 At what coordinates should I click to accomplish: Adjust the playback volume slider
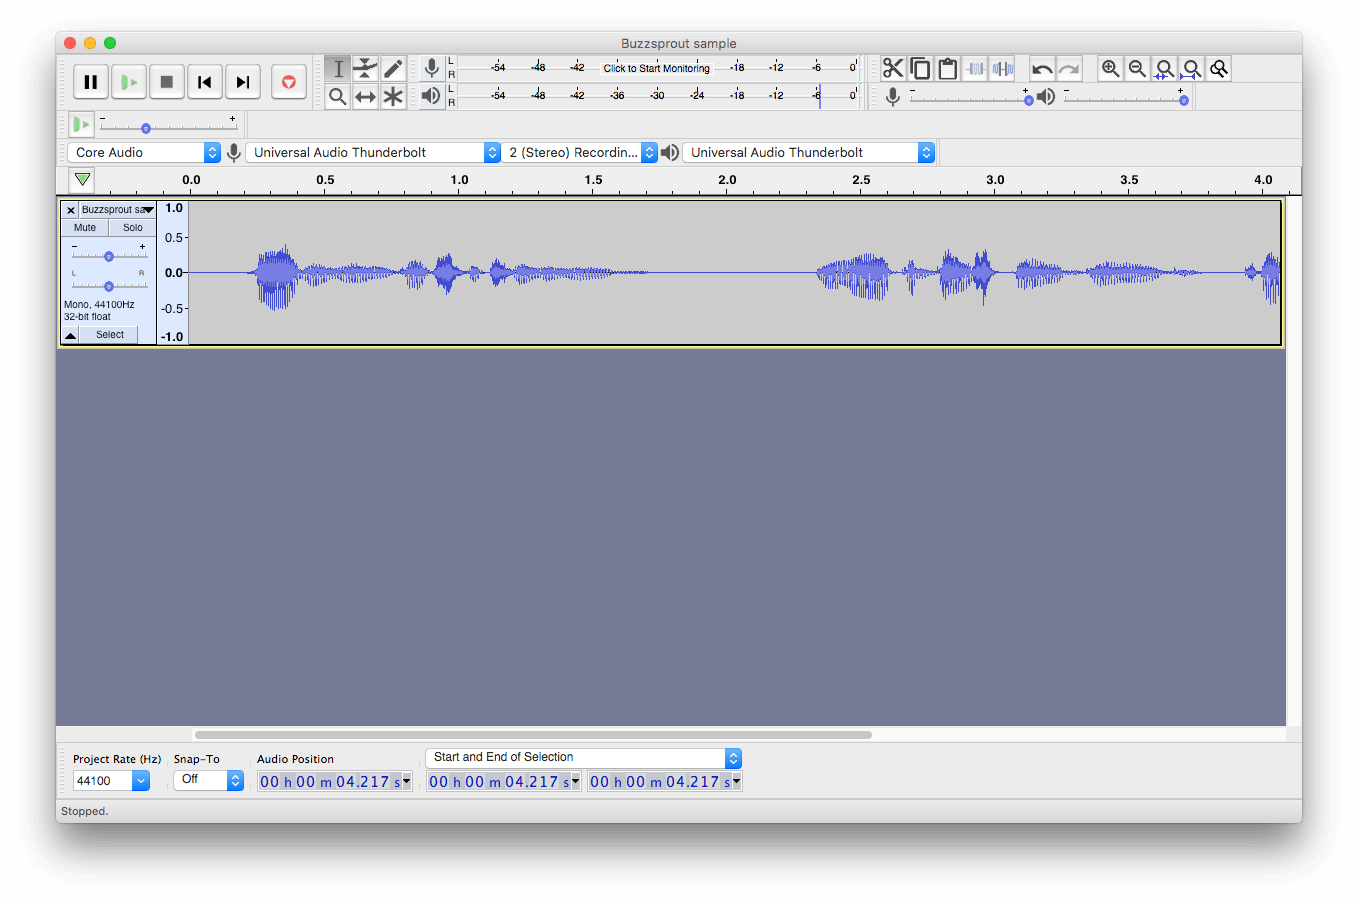click(x=1127, y=98)
